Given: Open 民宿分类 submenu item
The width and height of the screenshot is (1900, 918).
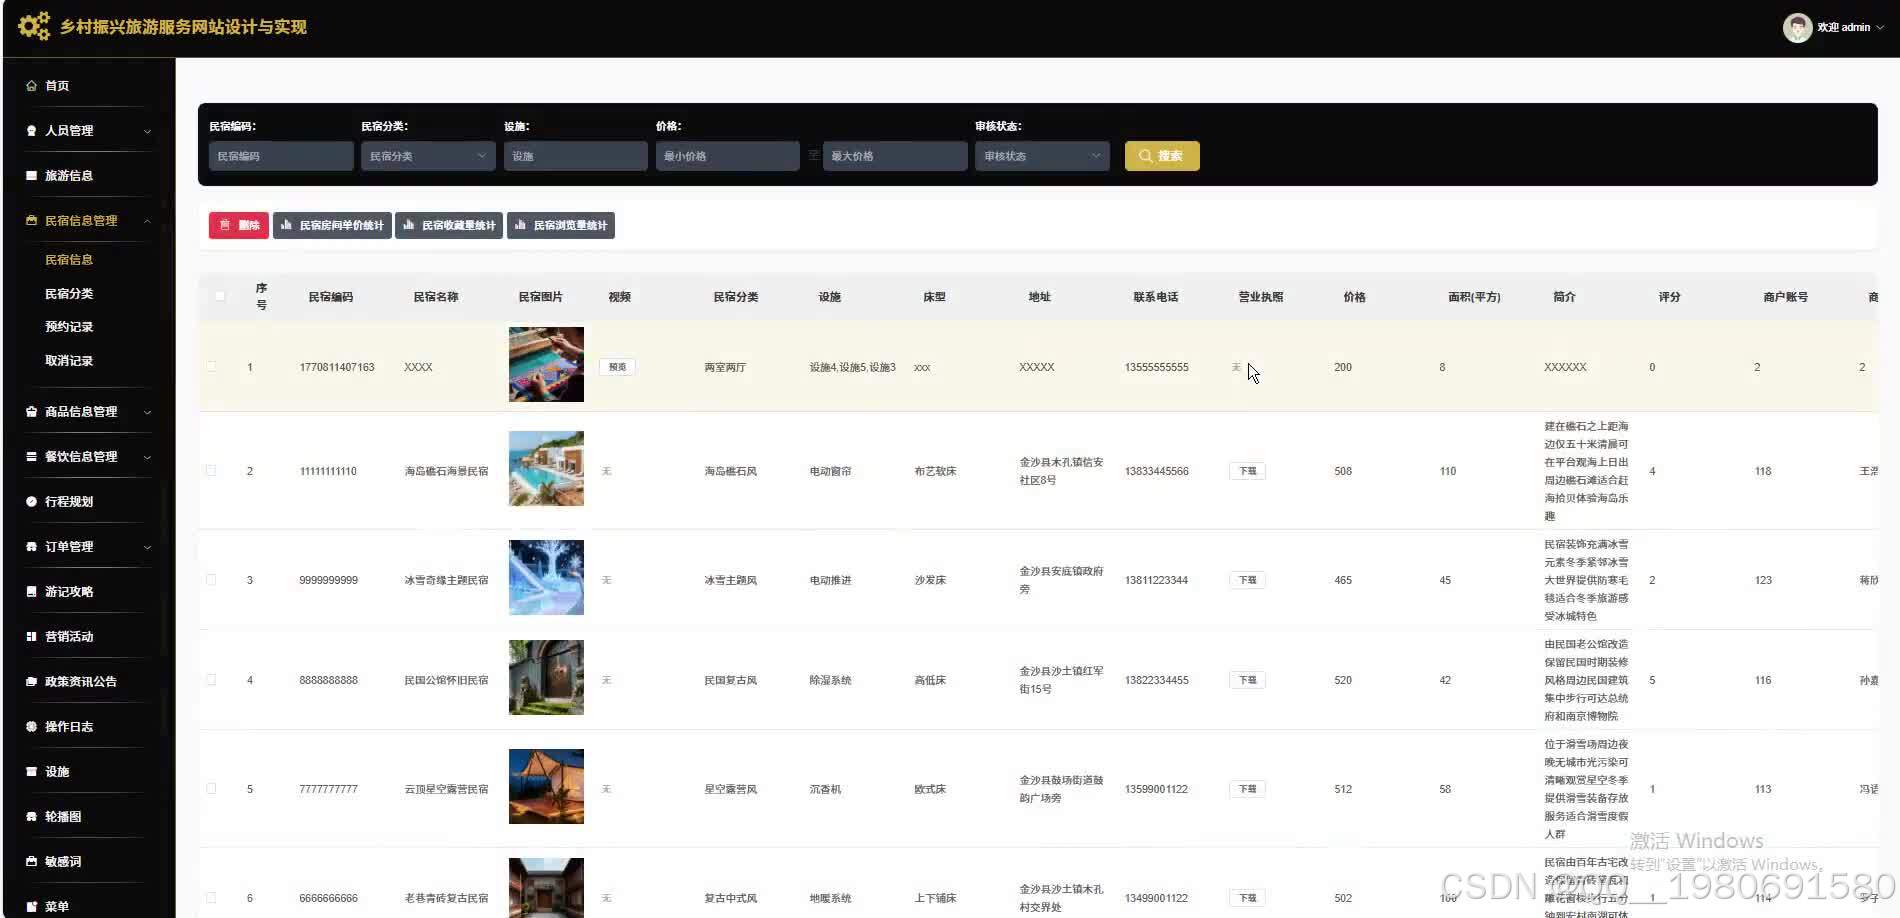Looking at the screenshot, I should (69, 294).
